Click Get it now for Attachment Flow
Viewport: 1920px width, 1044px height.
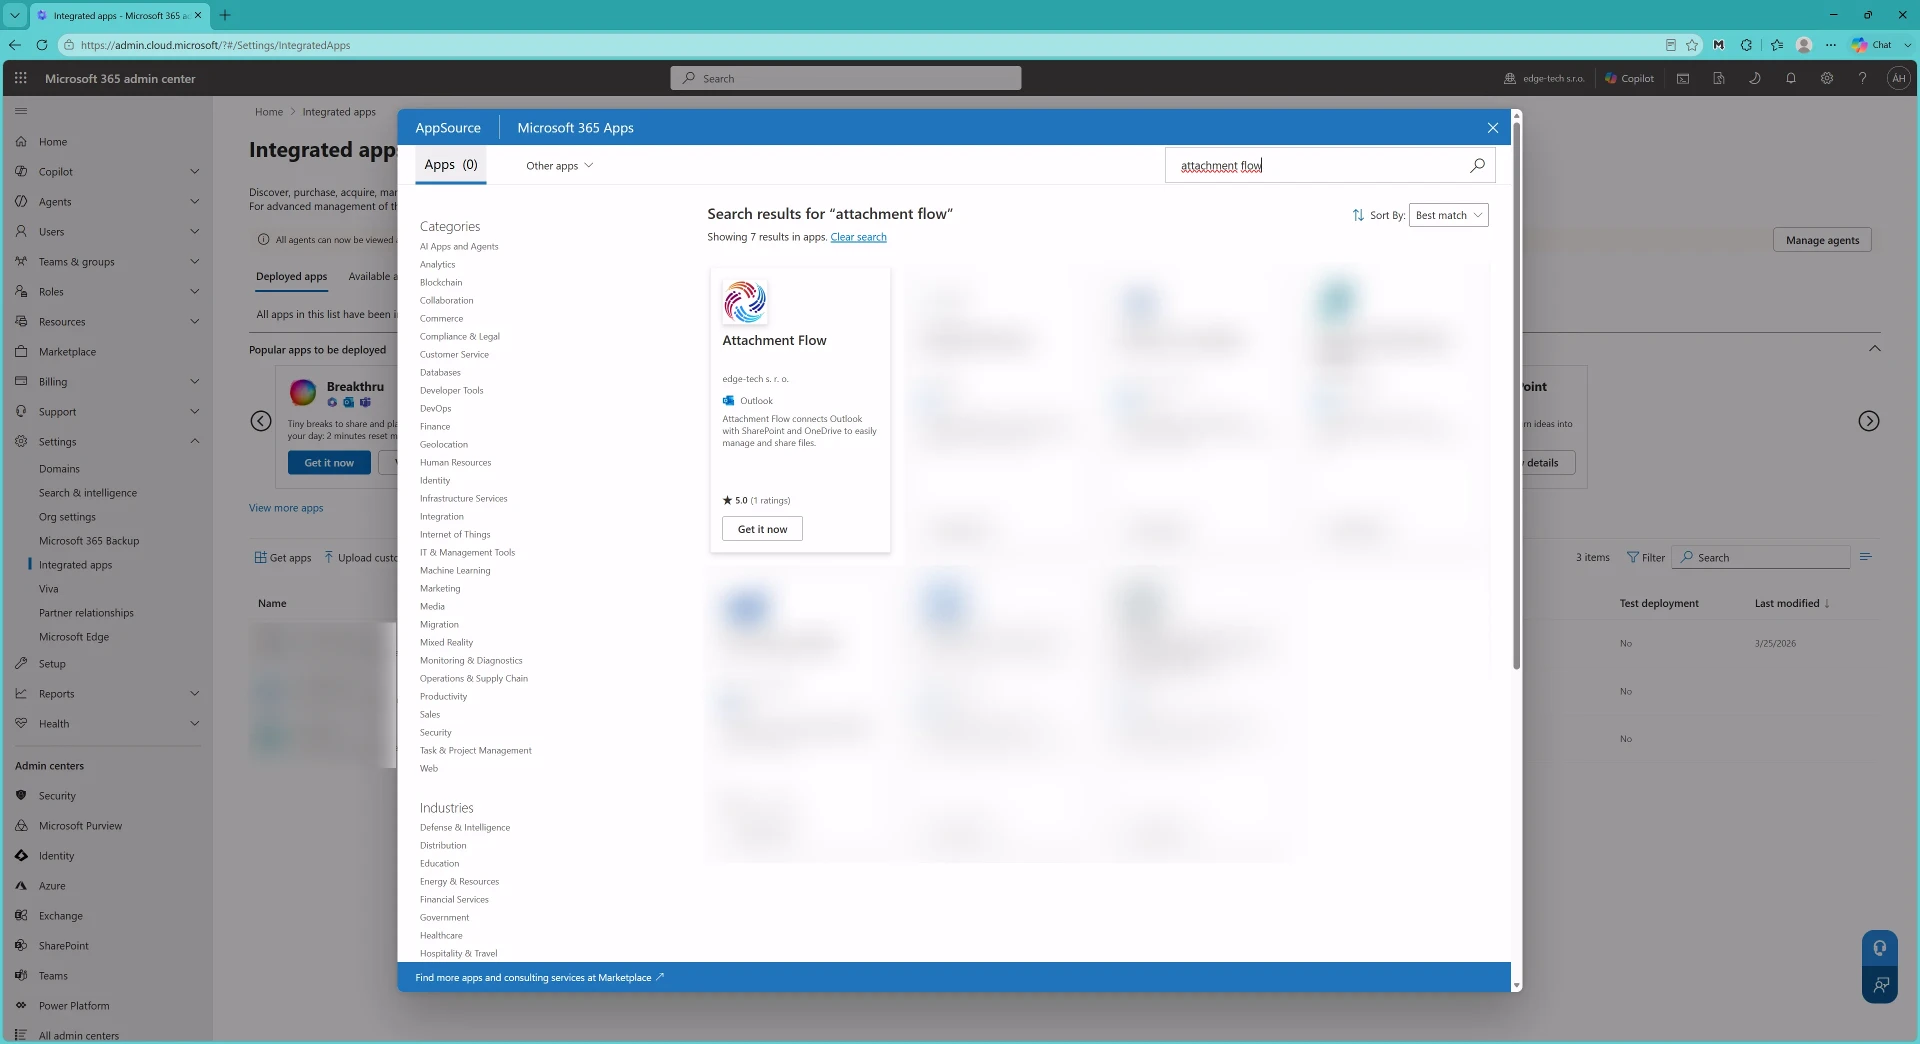coord(762,529)
